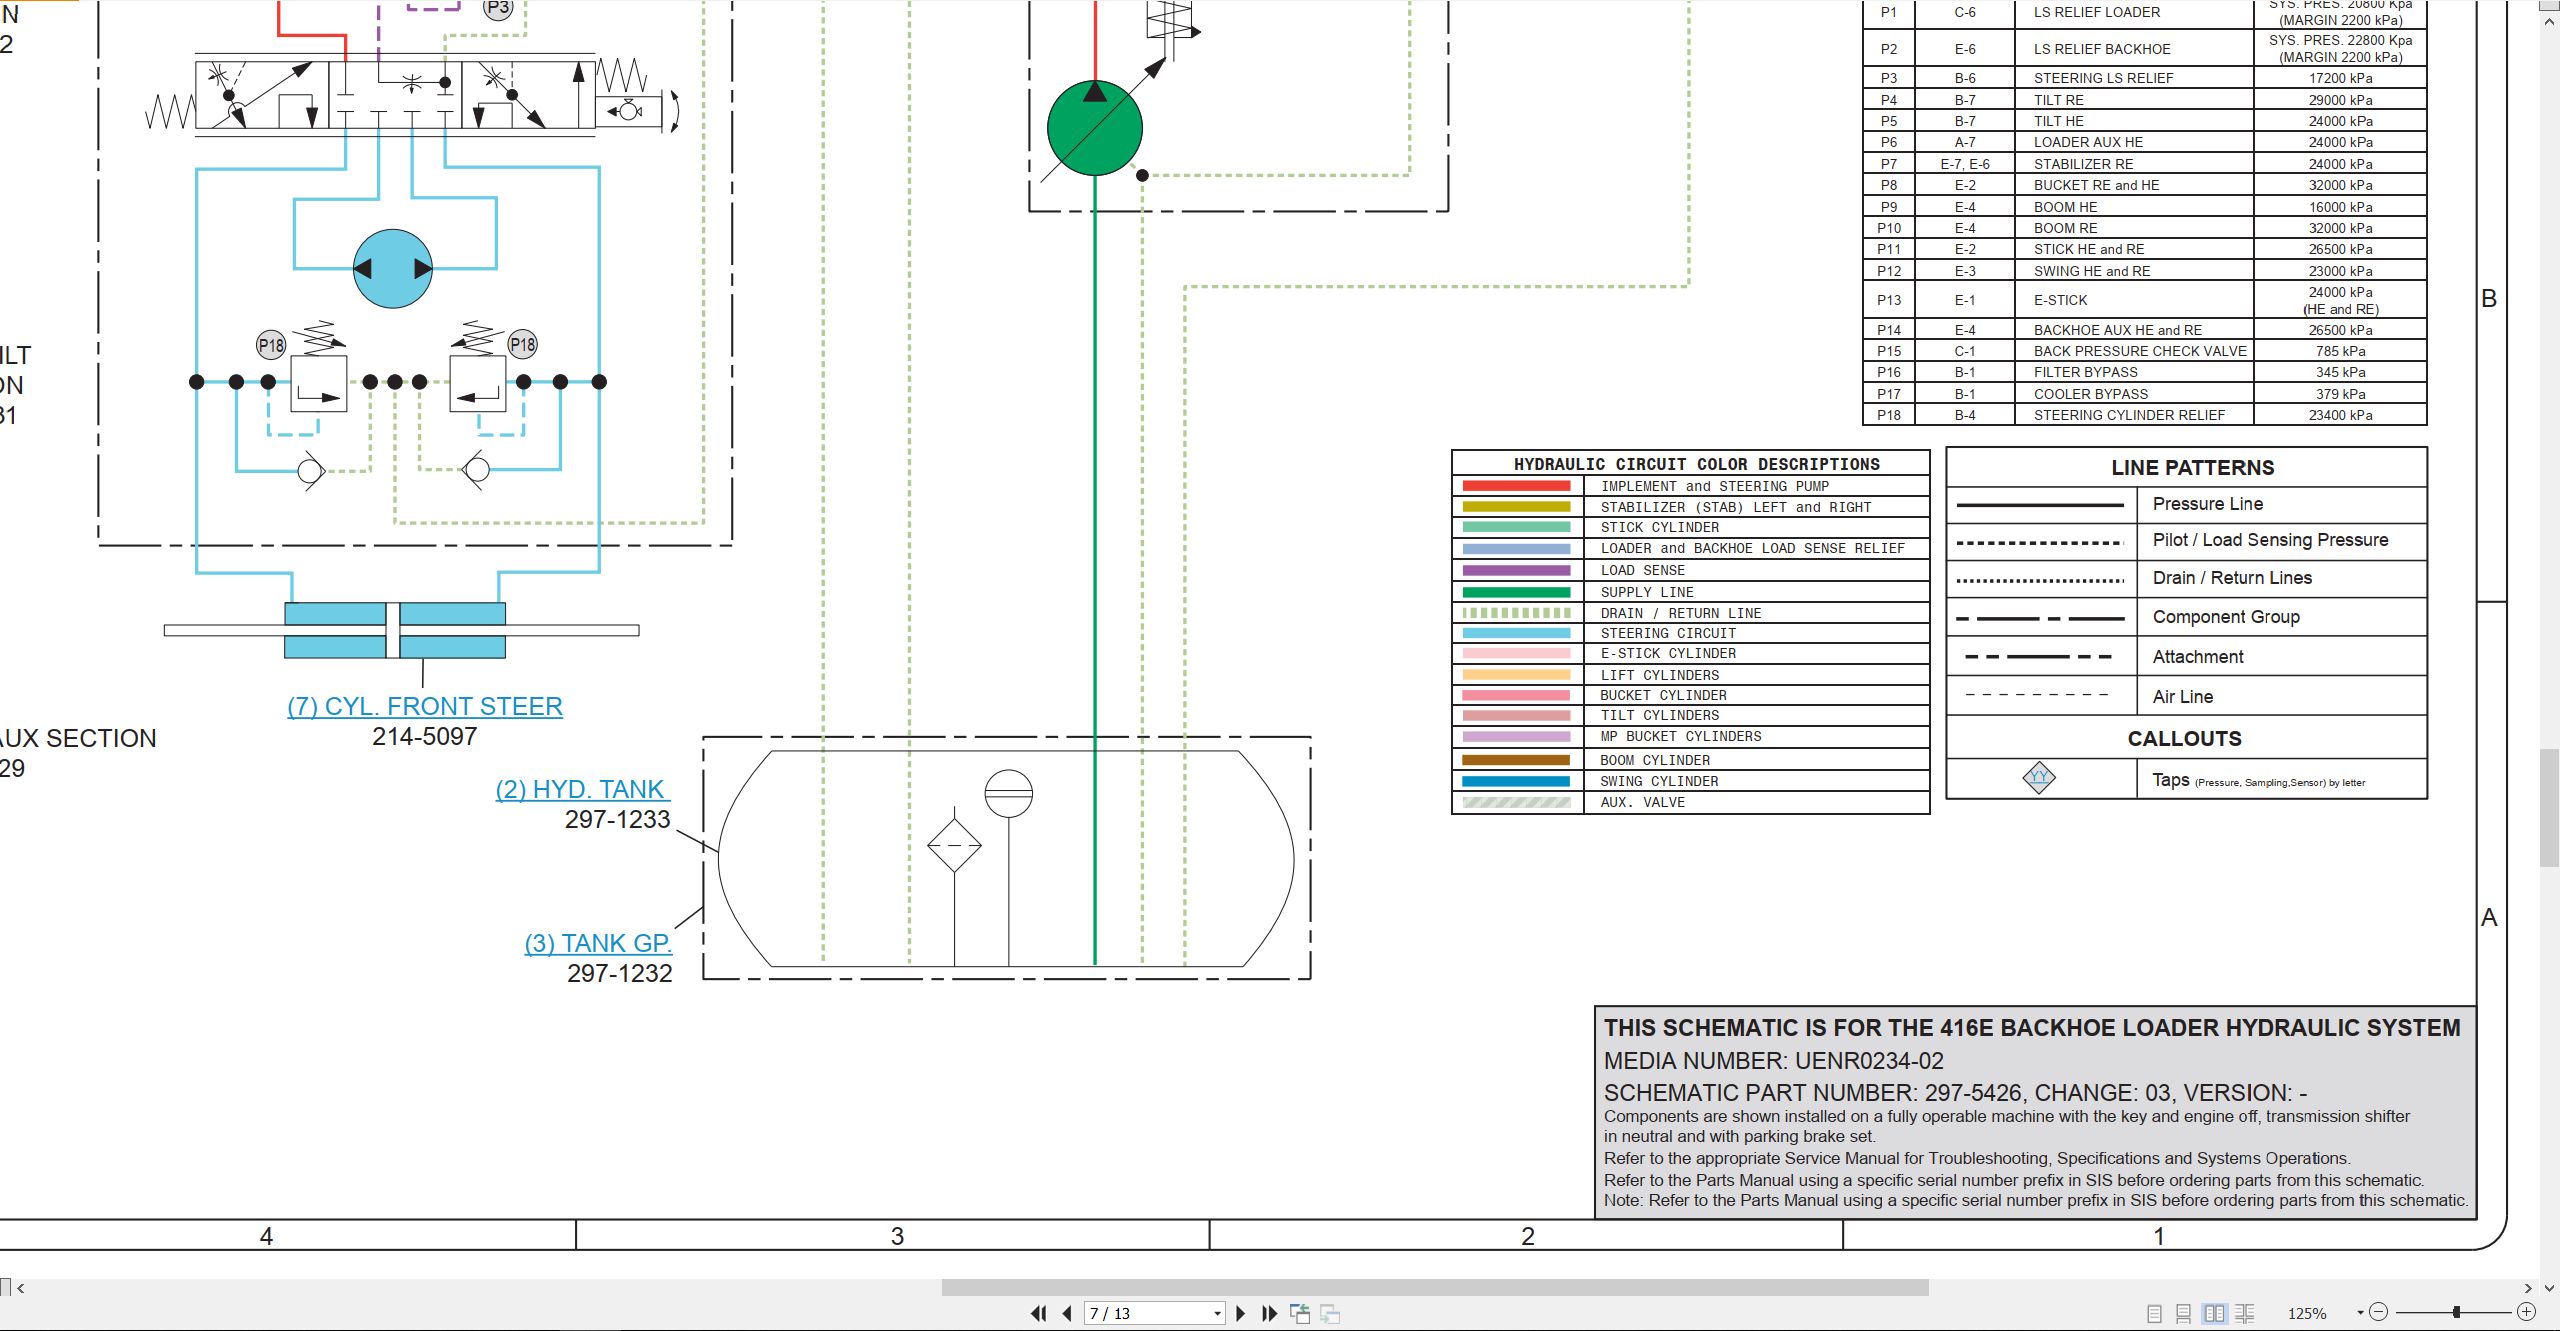The height and width of the screenshot is (1331, 2560).
Task: Click the front steer cylinder symbol
Action: (400, 630)
